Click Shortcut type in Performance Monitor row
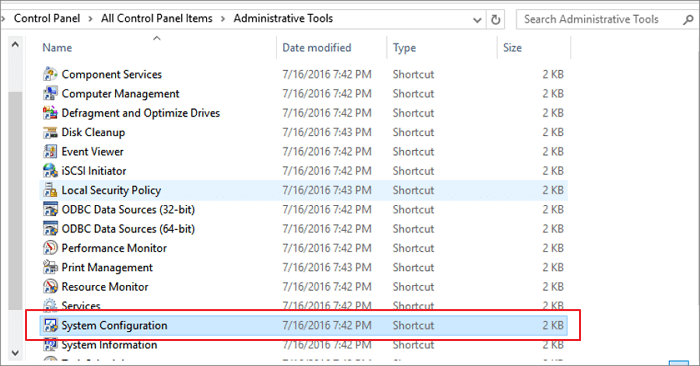 (413, 248)
